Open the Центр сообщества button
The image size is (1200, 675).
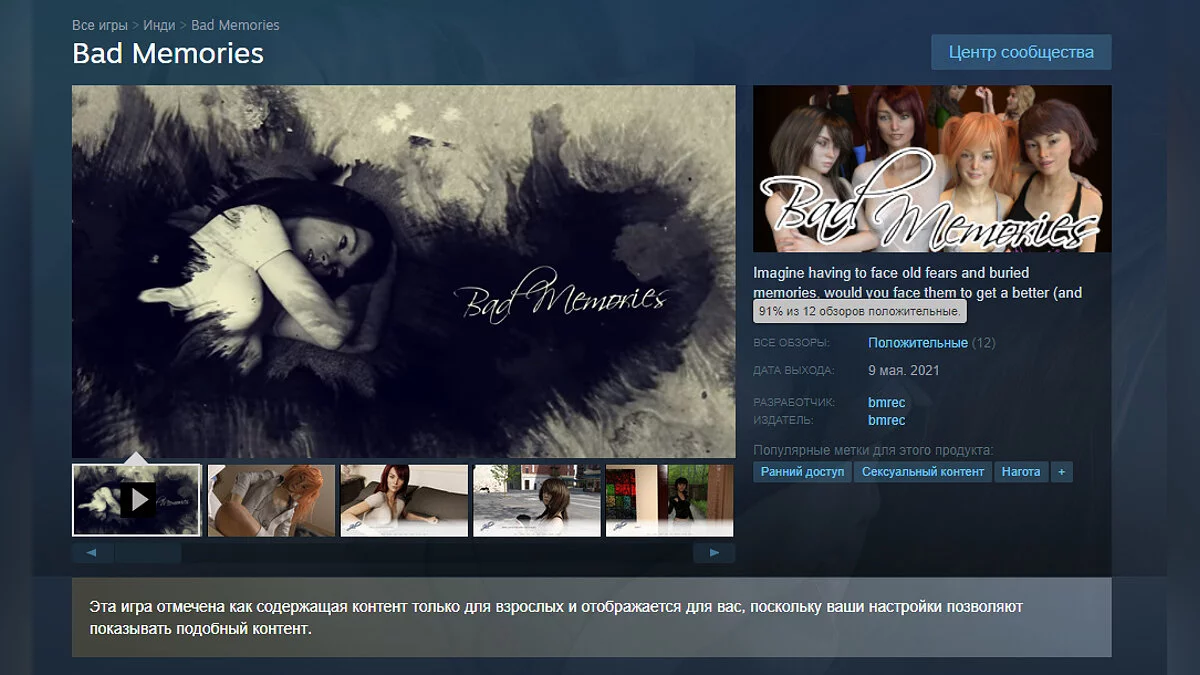point(1021,52)
